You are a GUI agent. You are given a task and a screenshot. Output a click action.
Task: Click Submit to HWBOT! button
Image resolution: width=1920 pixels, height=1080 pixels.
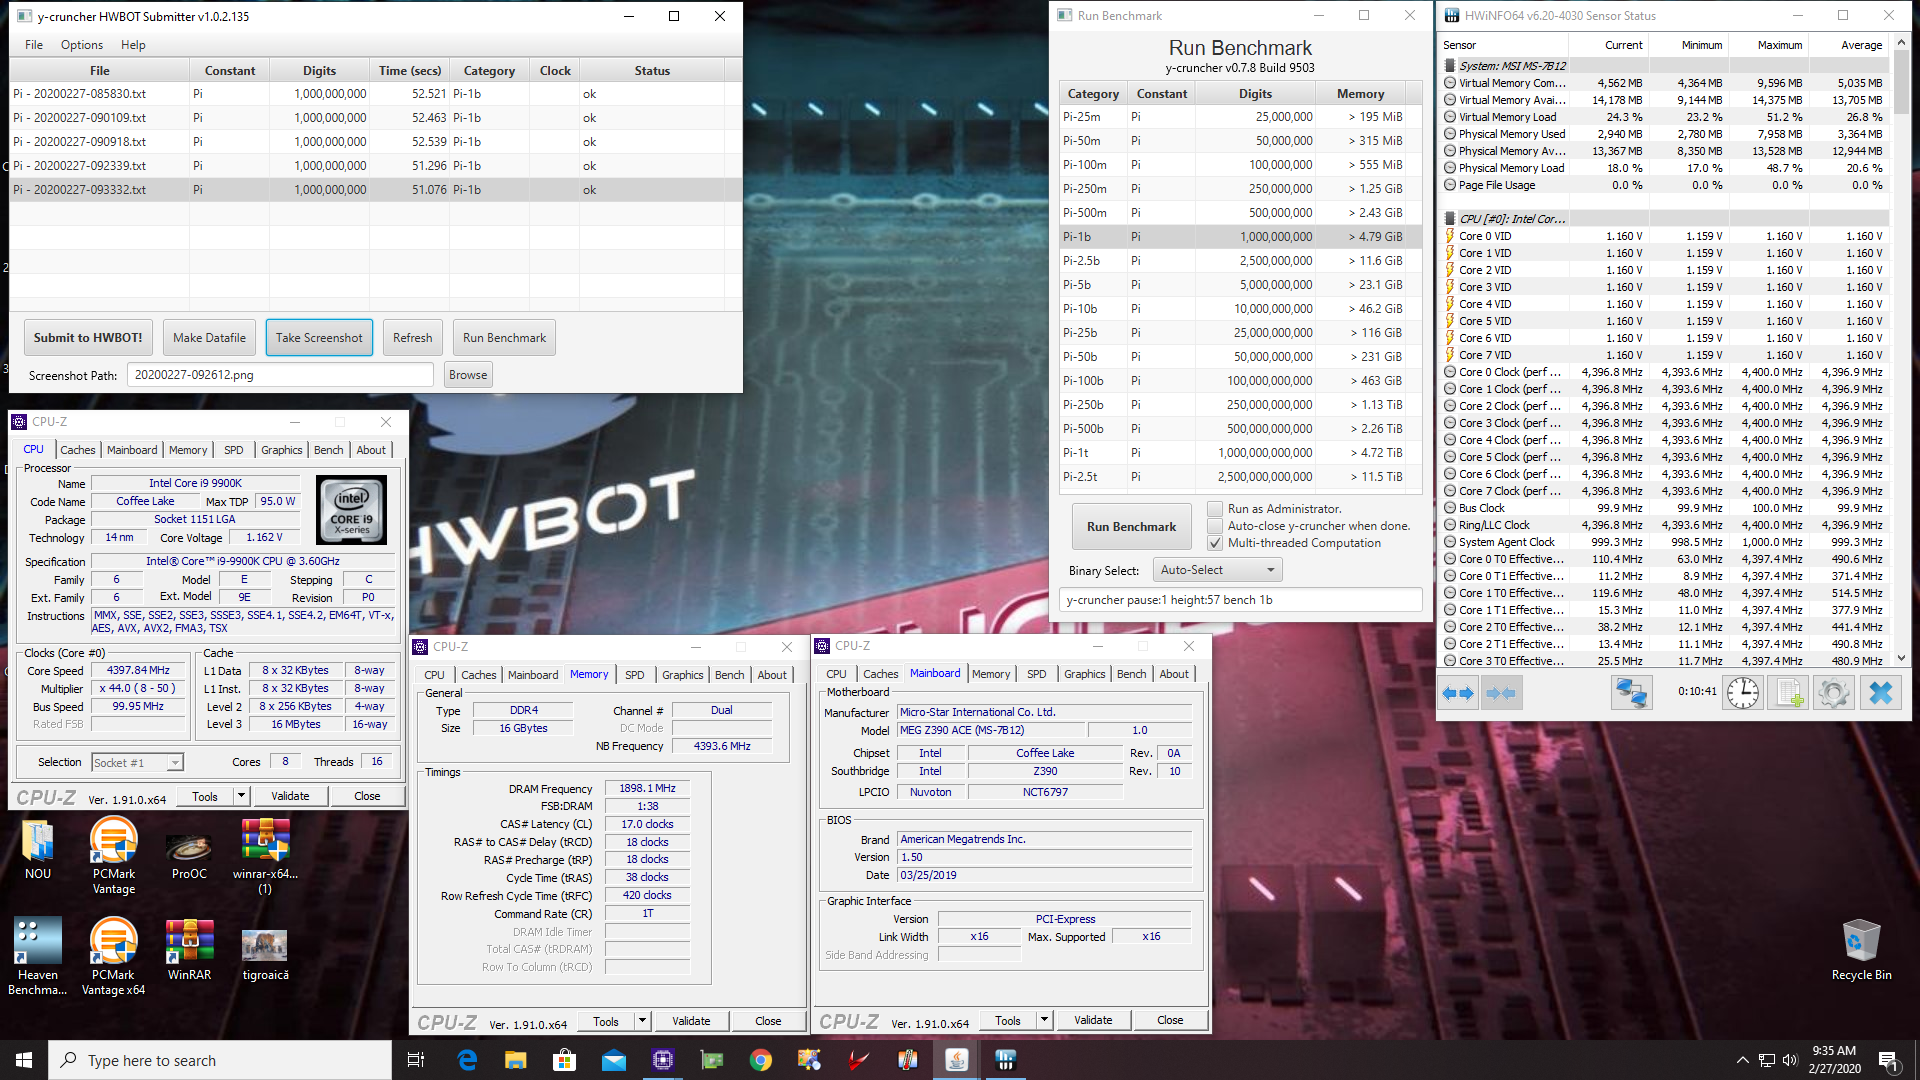tap(88, 338)
